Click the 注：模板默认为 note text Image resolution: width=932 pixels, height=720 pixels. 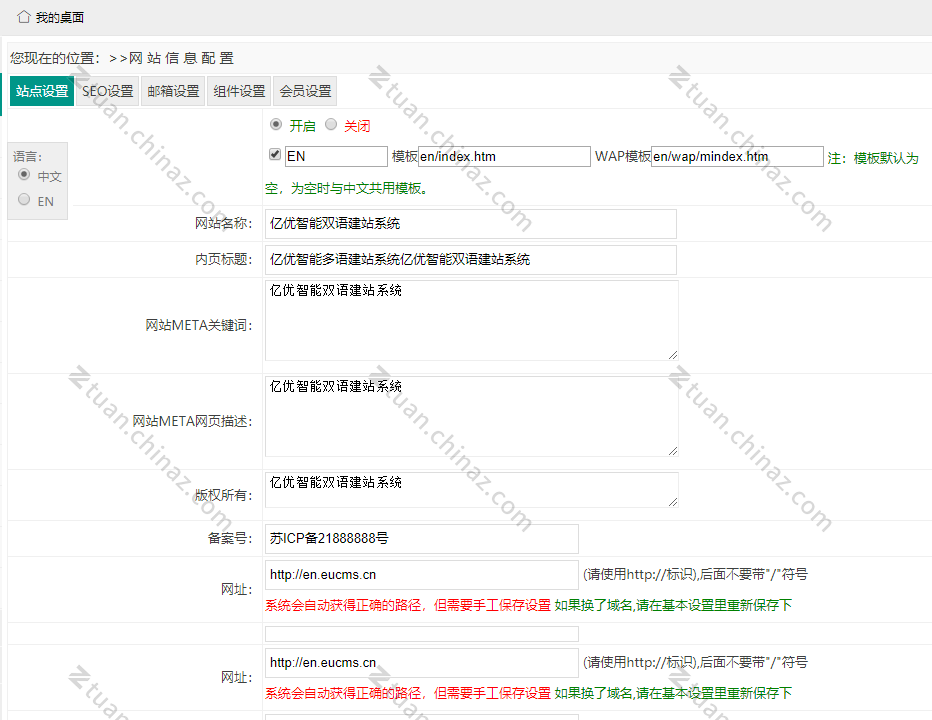873,158
